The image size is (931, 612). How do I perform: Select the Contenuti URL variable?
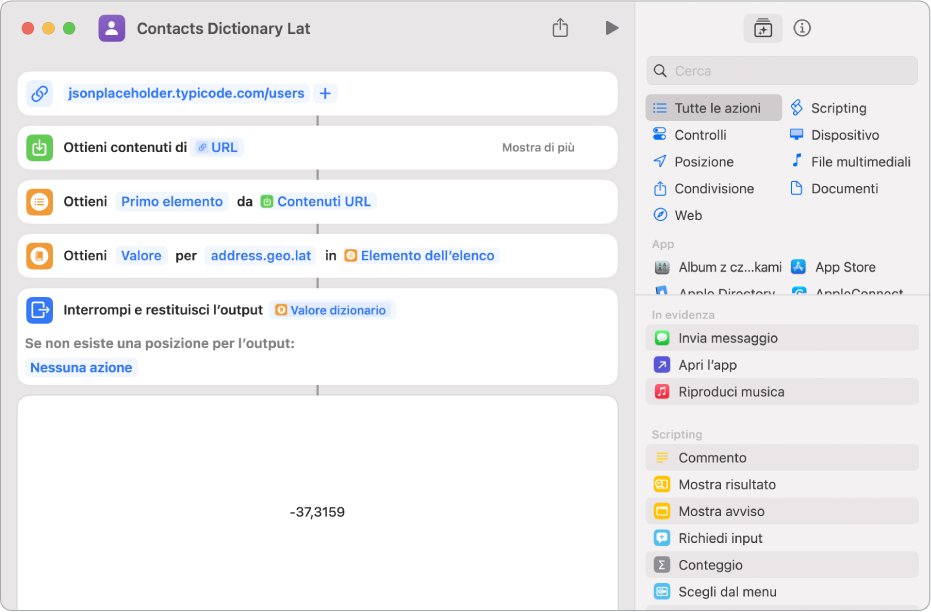tap(316, 202)
